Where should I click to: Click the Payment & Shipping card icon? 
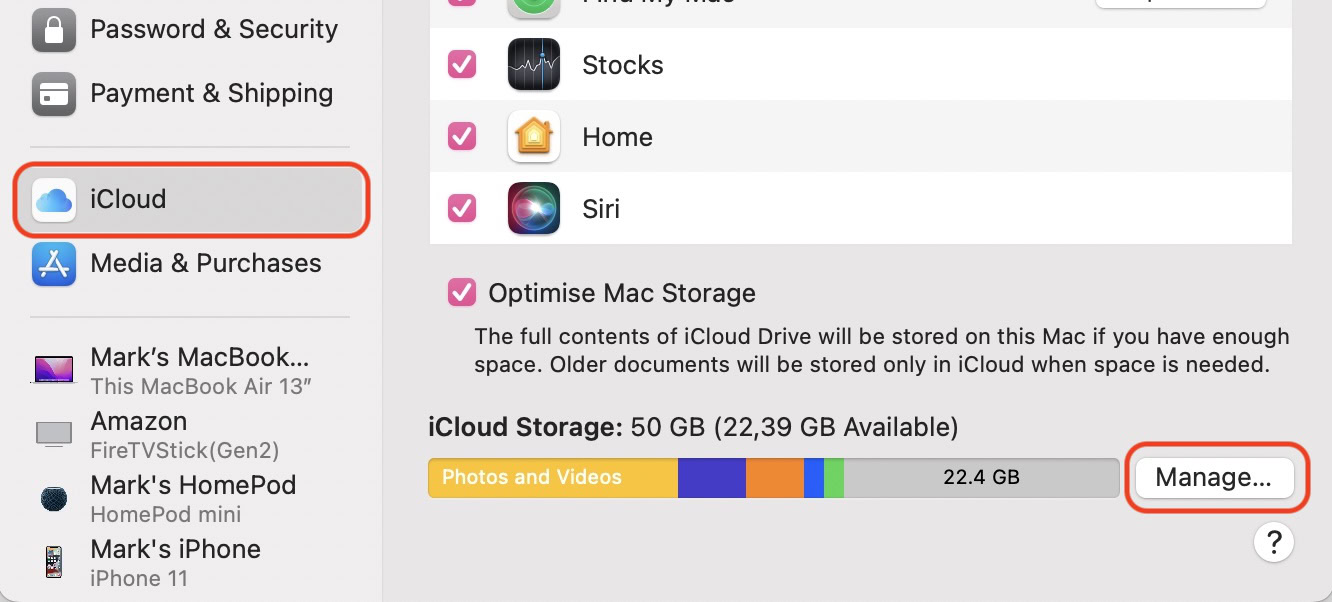[x=54, y=94]
